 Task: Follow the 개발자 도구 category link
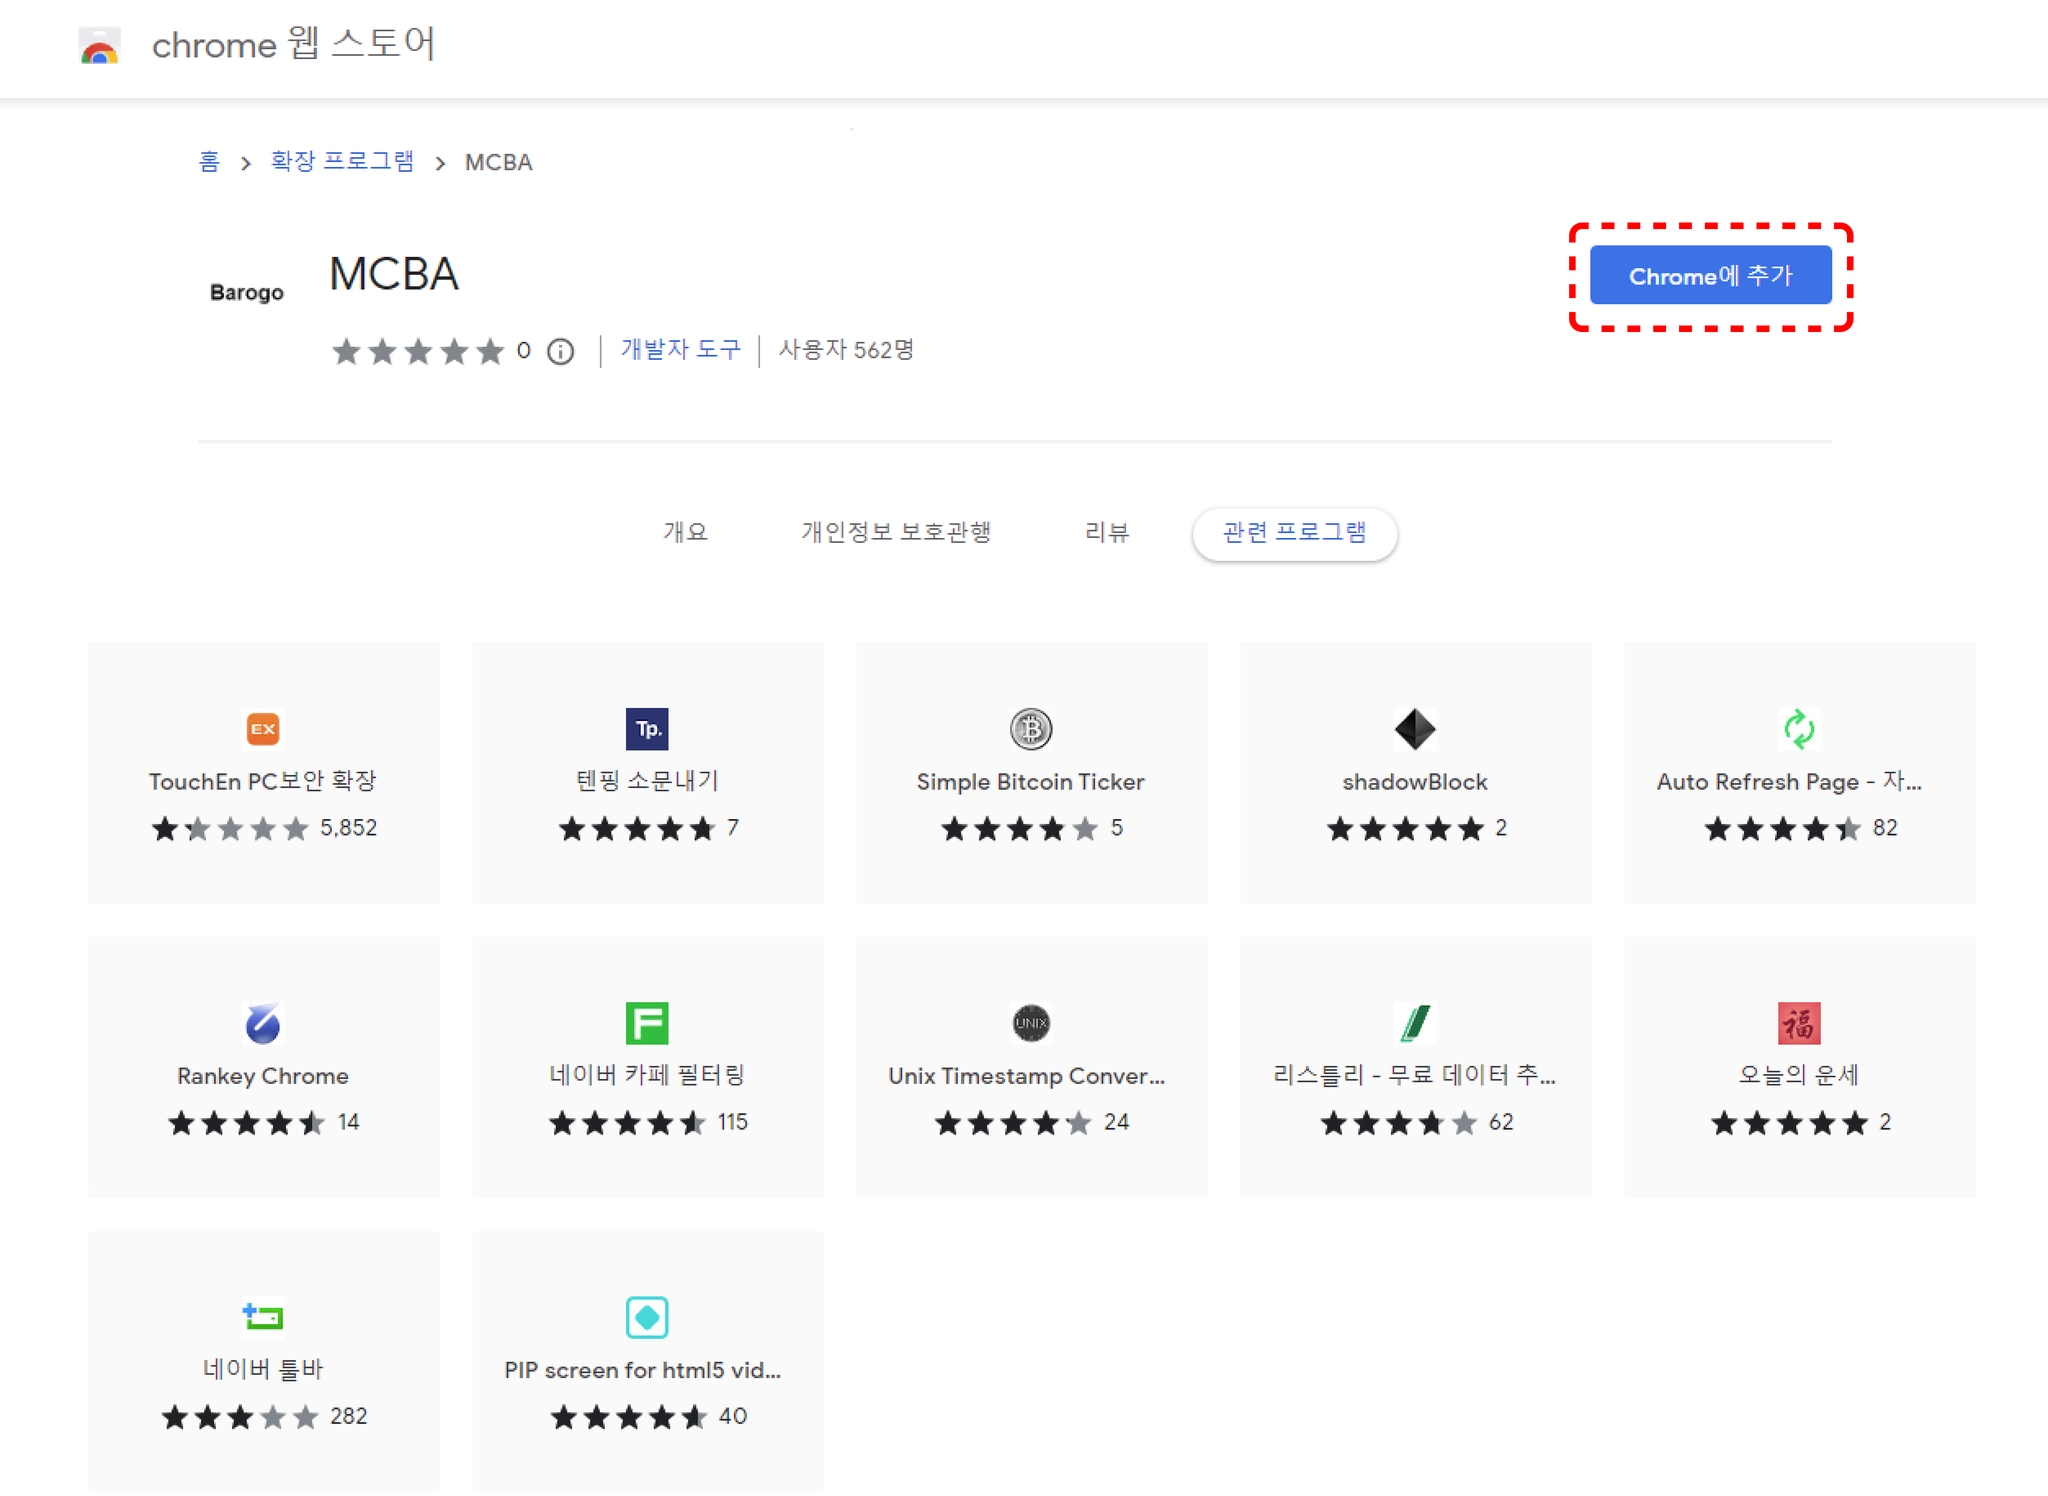coord(680,349)
